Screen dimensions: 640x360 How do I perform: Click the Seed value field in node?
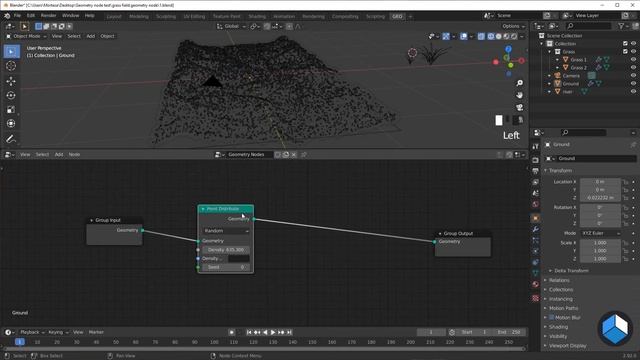click(226, 267)
